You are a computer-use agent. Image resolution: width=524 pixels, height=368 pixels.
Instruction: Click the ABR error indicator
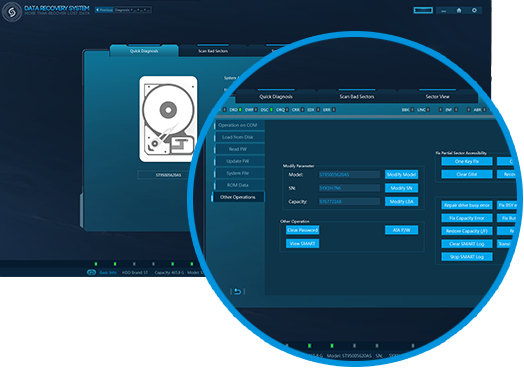click(x=480, y=110)
